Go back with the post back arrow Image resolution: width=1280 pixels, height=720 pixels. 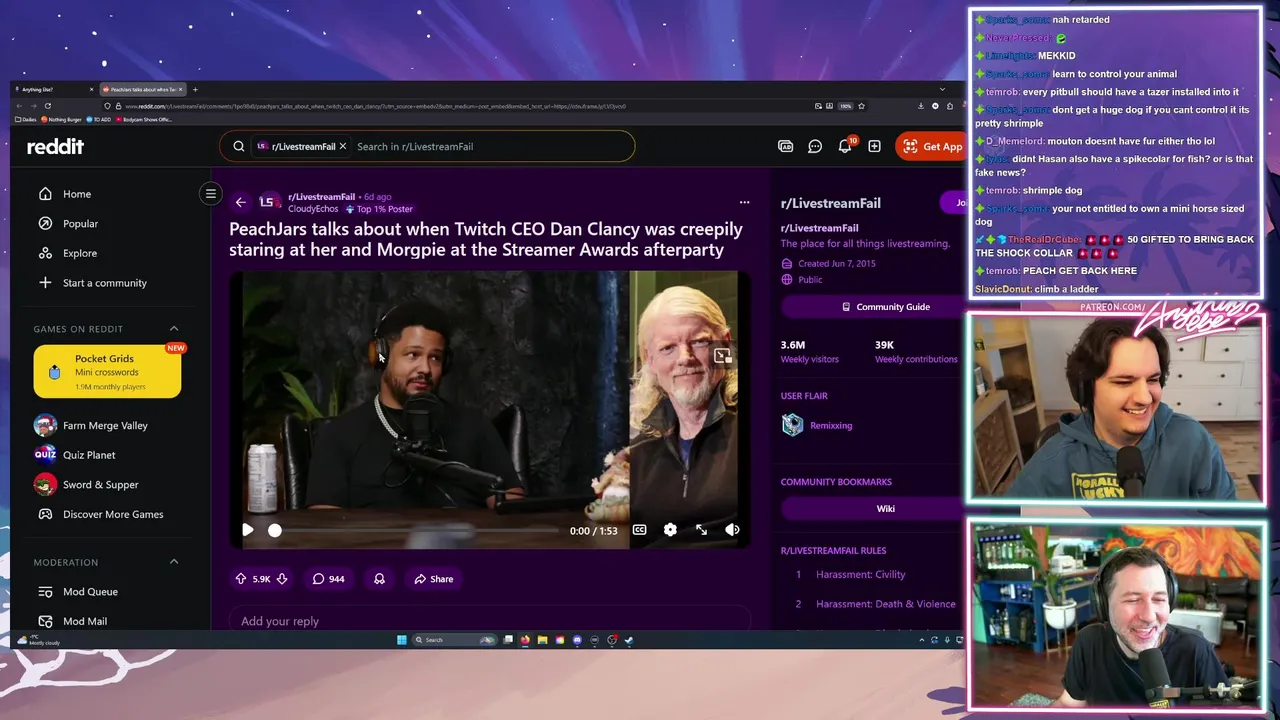point(240,202)
